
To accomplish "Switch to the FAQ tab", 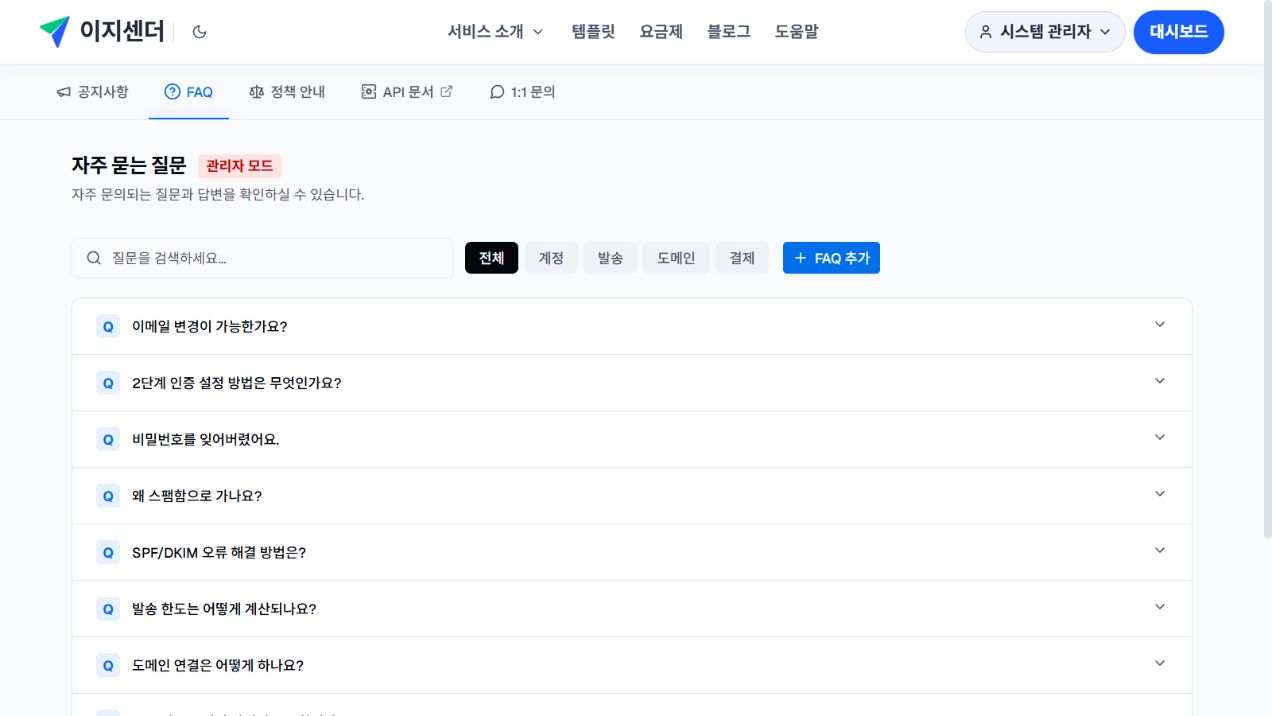I will pyautogui.click(x=189, y=92).
